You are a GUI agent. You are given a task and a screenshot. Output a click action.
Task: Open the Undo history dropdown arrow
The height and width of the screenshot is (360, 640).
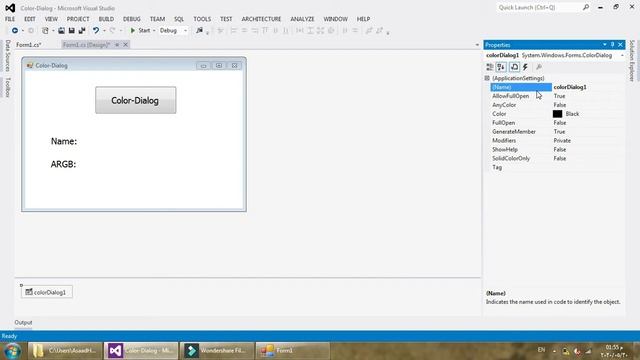coord(104,31)
